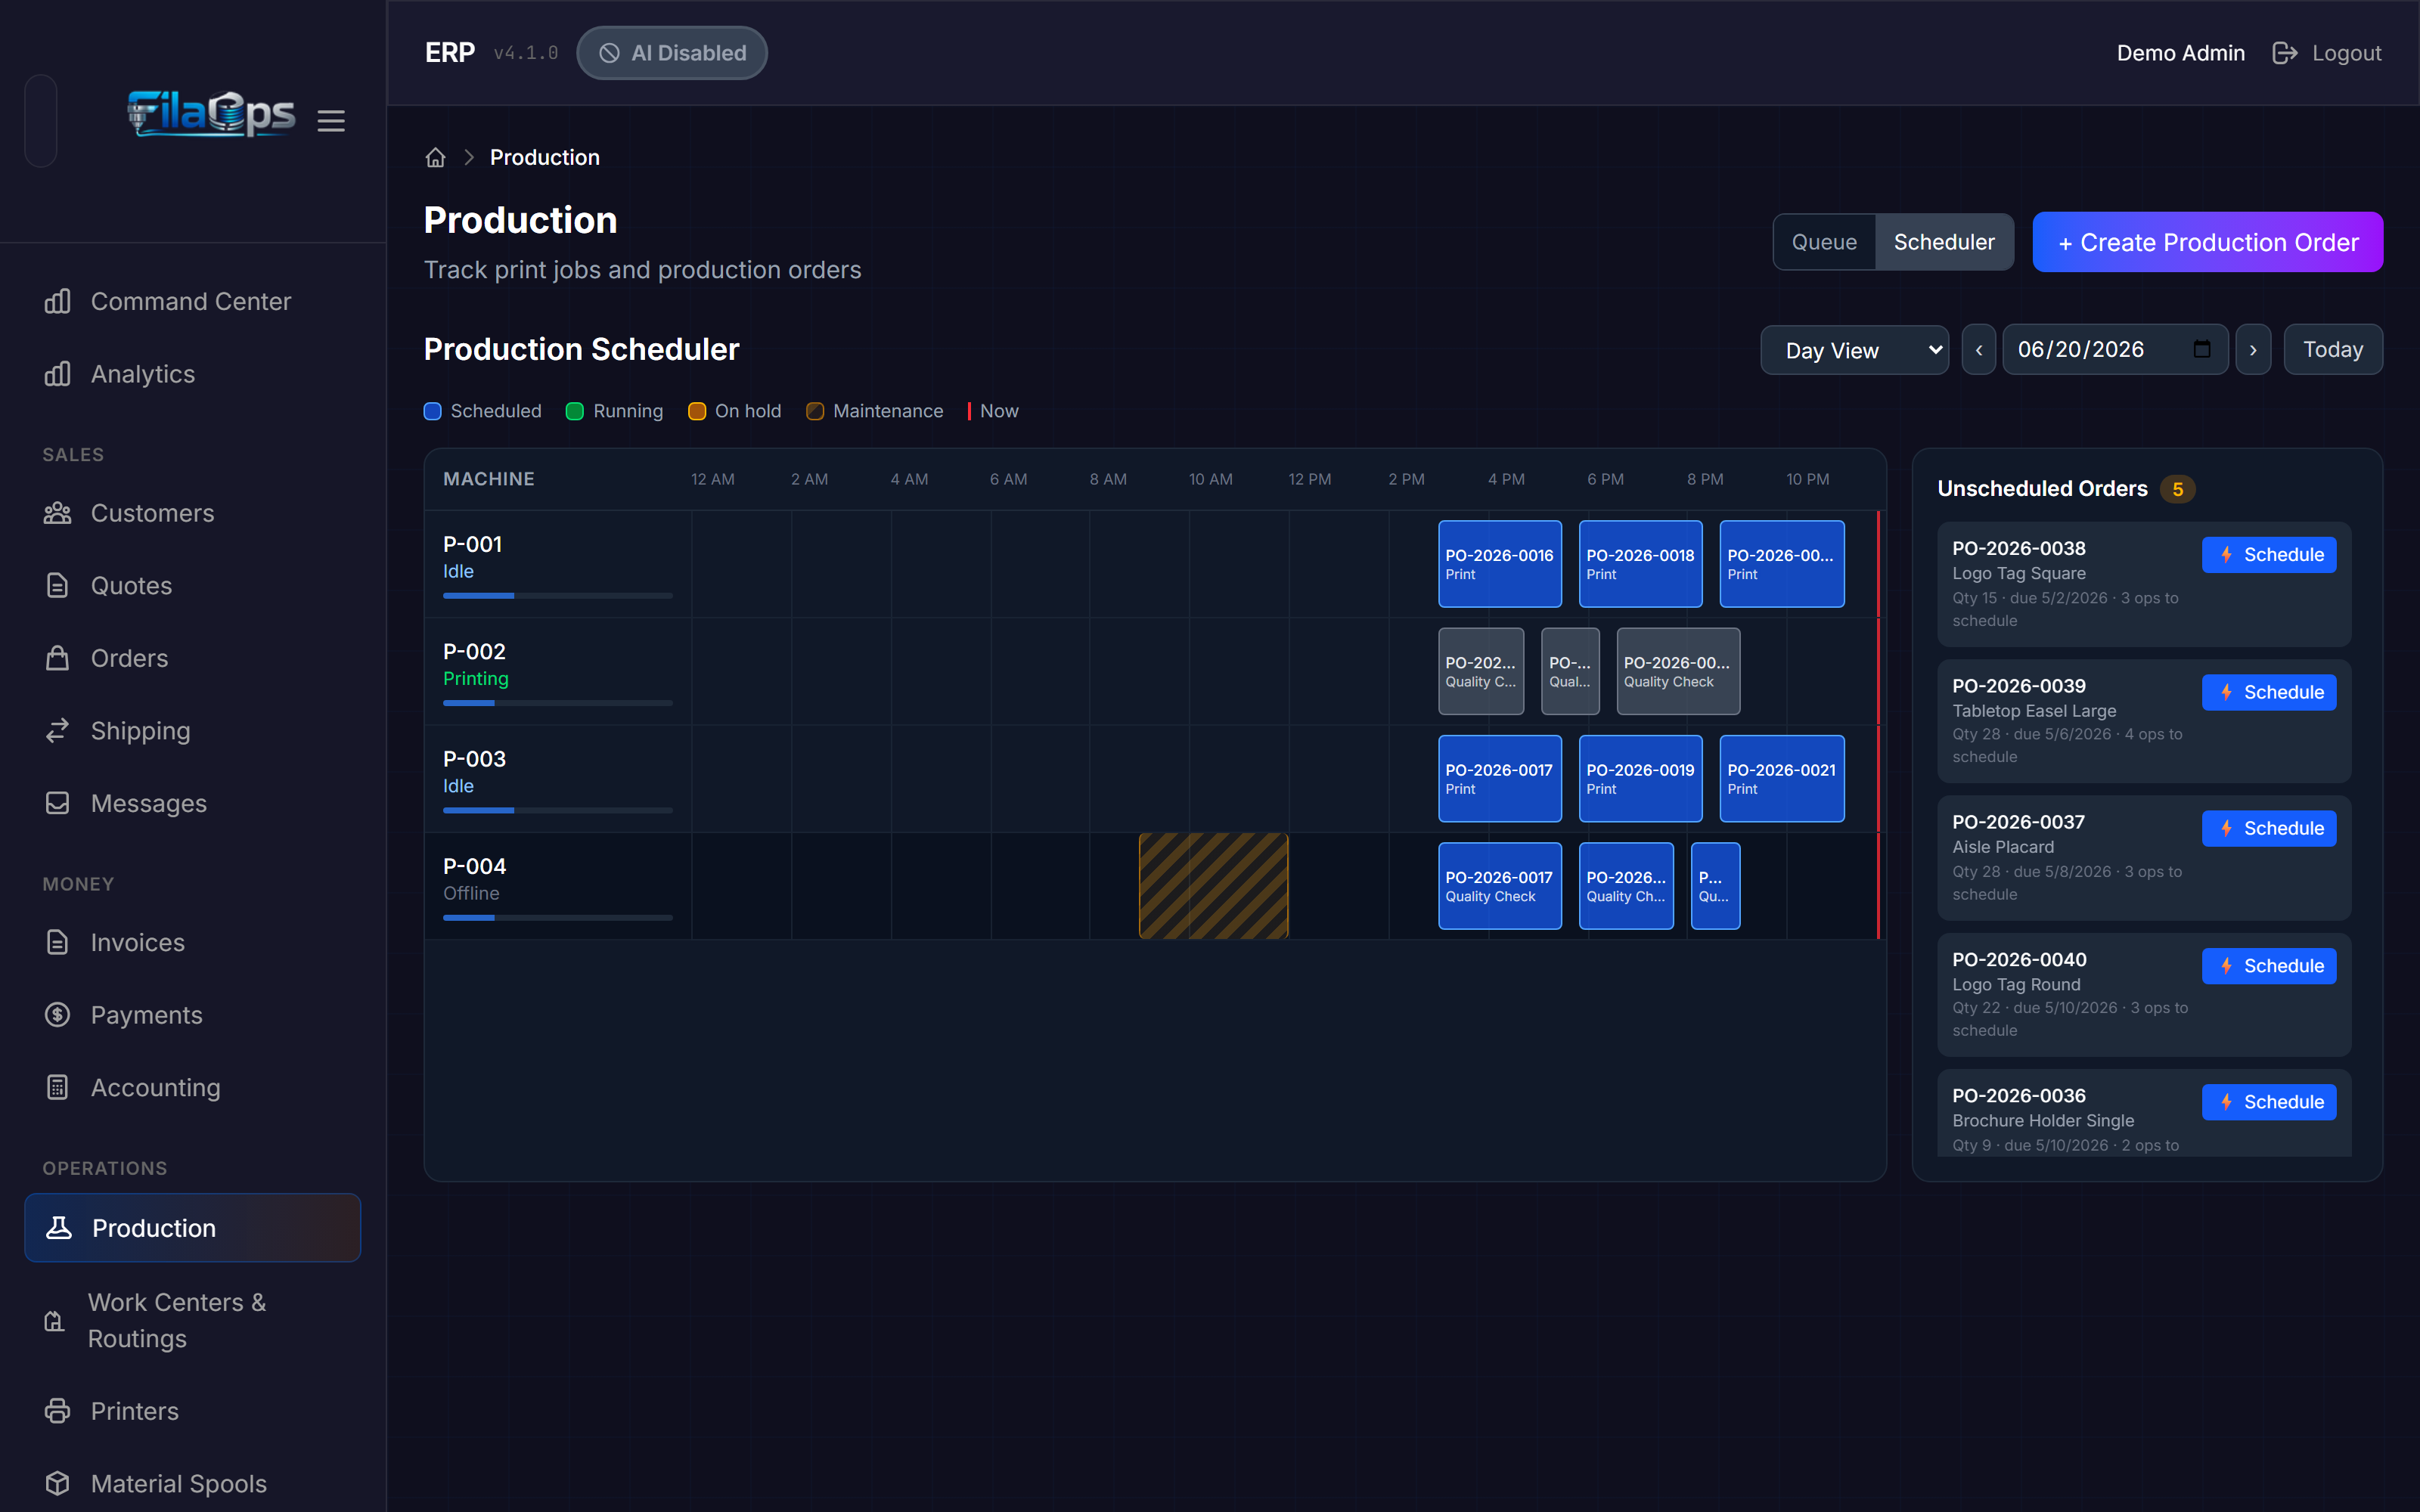
Task: Click the FilaOps logo
Action: (211, 115)
